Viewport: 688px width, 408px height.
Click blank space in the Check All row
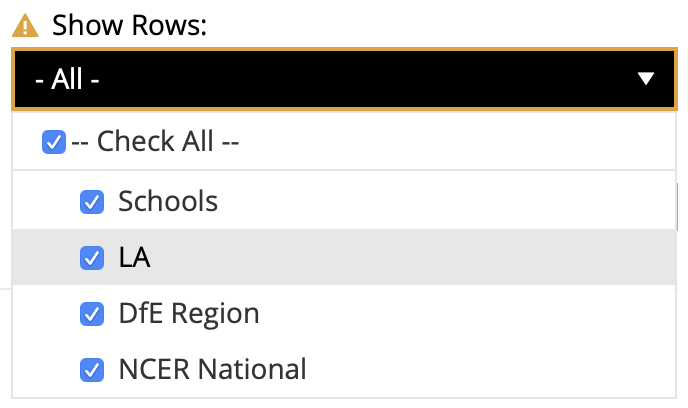click(x=456, y=141)
